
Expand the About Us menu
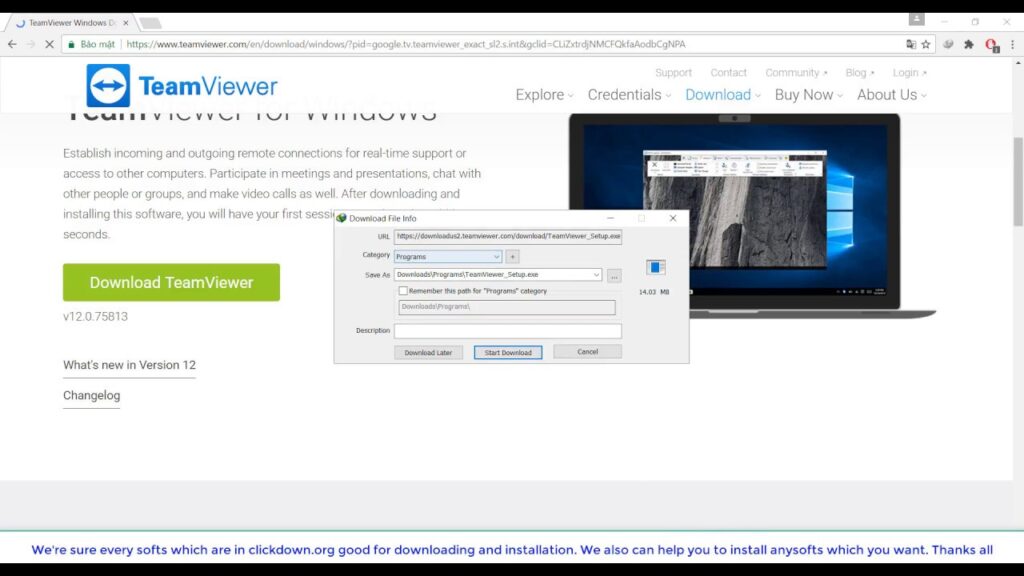891,95
